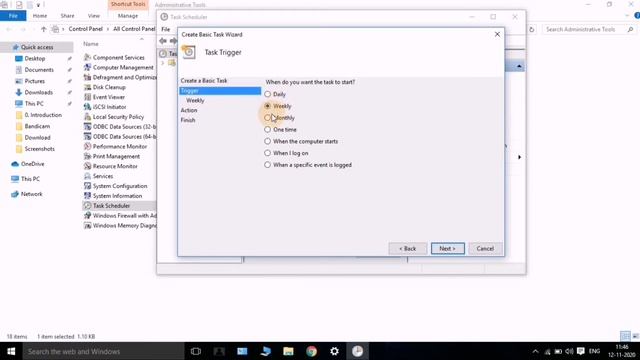Open Pictures in navigation pane
This screenshot has width=640, height=360.
click(35, 81)
